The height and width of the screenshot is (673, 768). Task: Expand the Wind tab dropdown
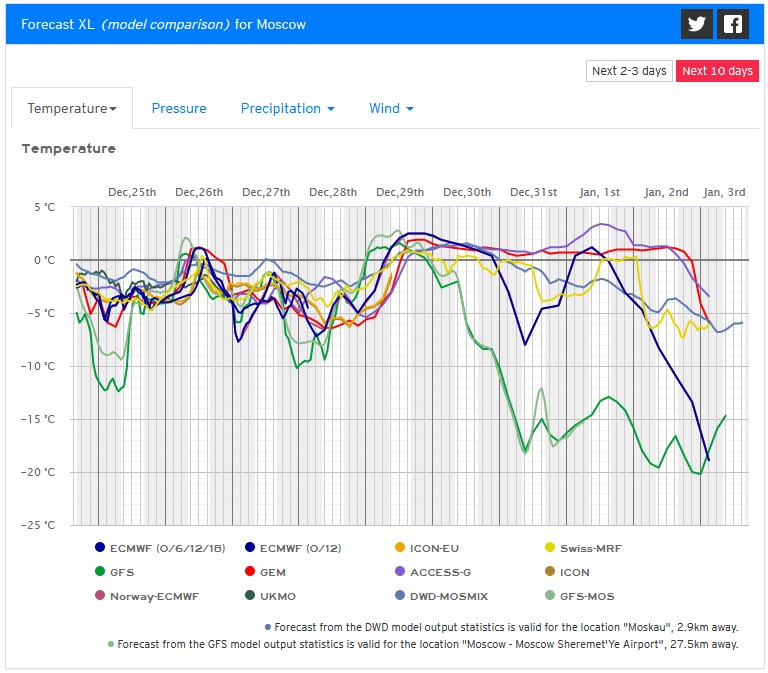click(x=391, y=108)
